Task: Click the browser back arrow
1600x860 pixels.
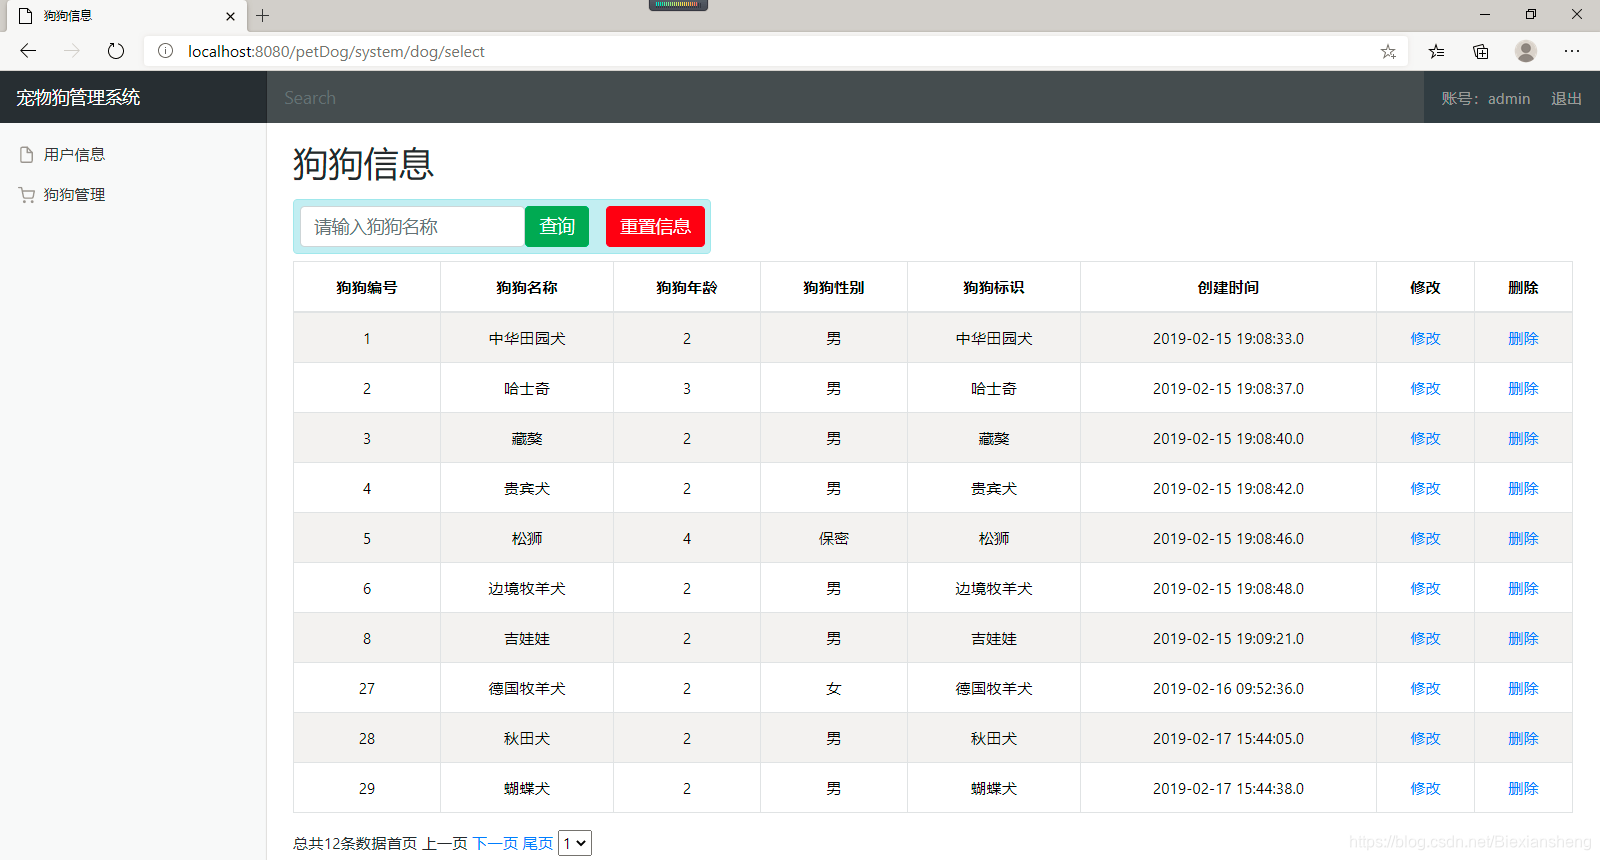Action: [28, 51]
